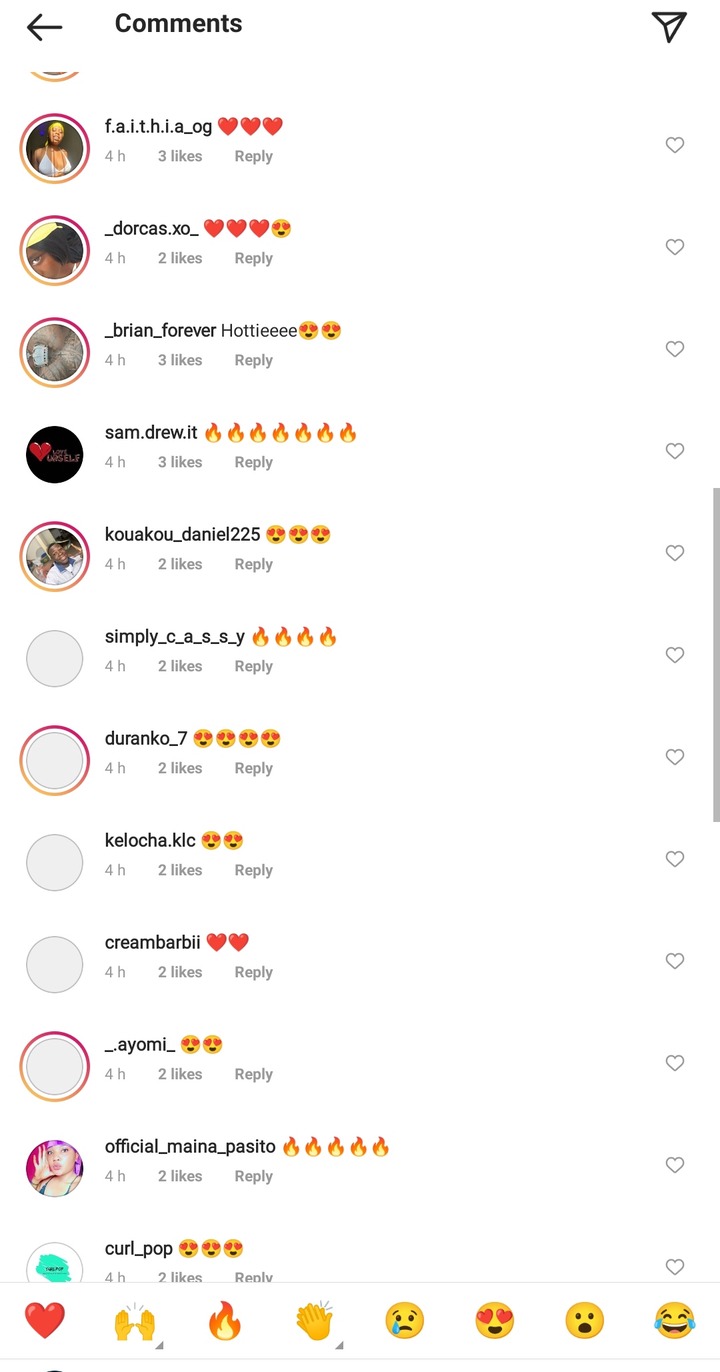Insert the red heart emoji
The height and width of the screenshot is (1372, 720).
[45, 1320]
